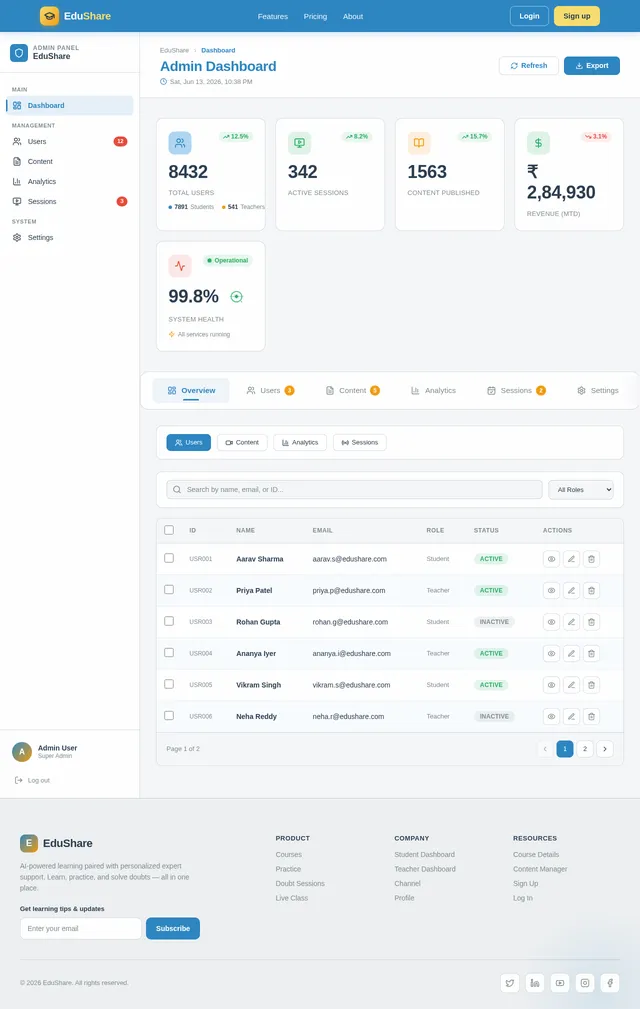640x1009 pixels.
Task: Check the box for USR001 Aarav Sharma
Action: 169,558
